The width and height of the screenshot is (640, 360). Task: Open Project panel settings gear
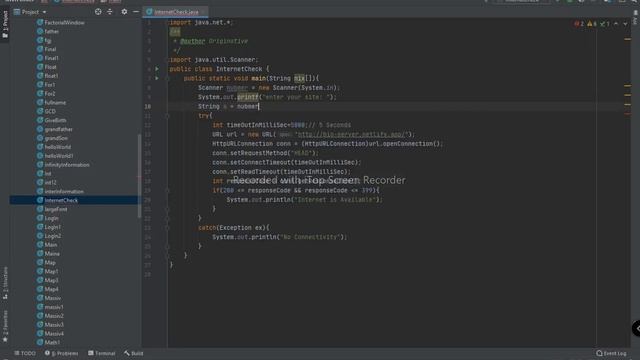click(124, 12)
